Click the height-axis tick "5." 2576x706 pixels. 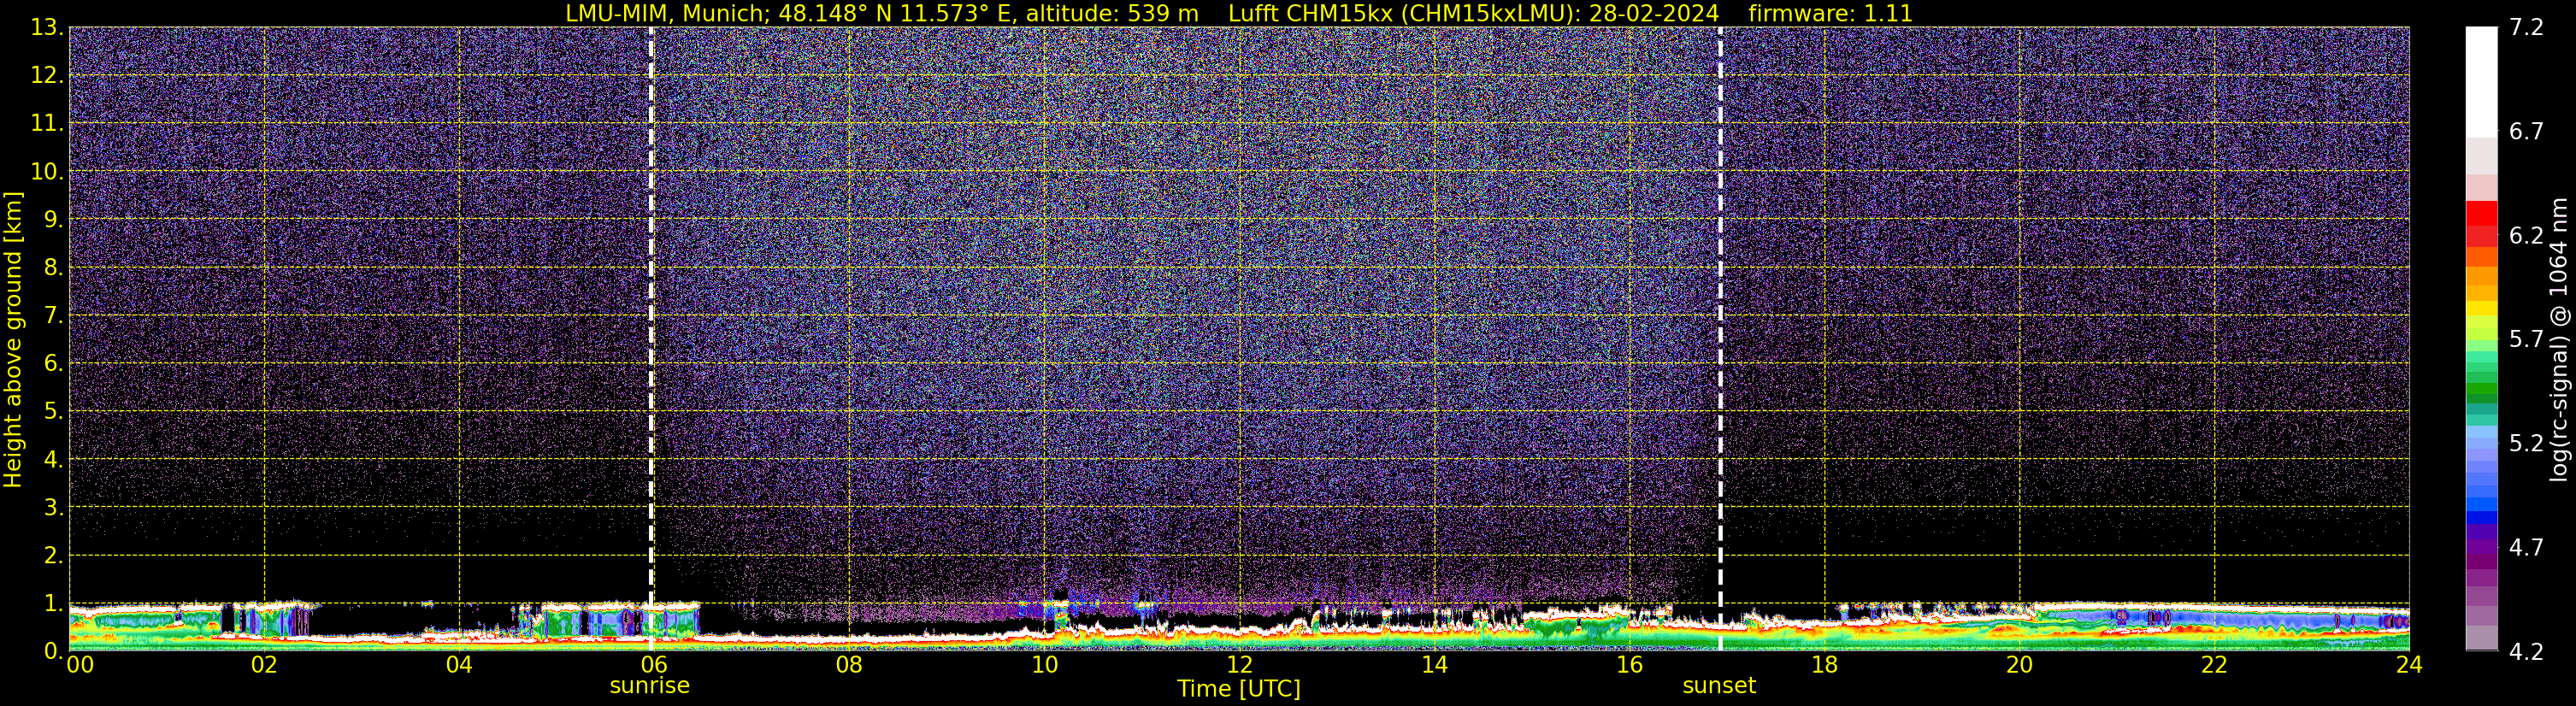point(54,411)
